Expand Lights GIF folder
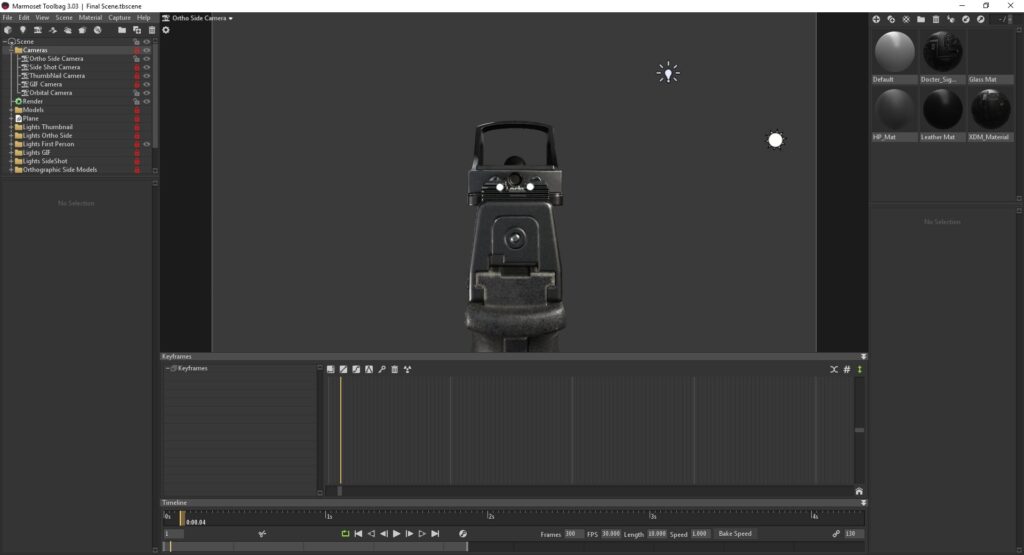Image resolution: width=1024 pixels, height=555 pixels. (x=11, y=152)
